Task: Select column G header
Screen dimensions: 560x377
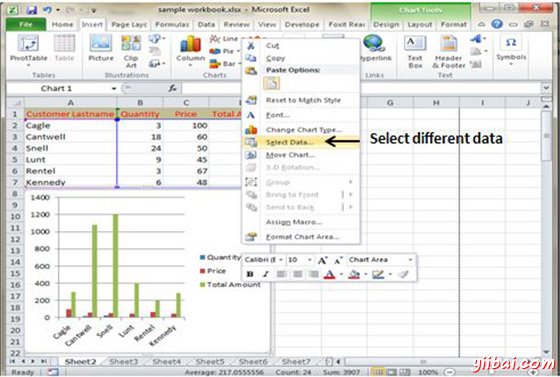Action: tap(390, 103)
